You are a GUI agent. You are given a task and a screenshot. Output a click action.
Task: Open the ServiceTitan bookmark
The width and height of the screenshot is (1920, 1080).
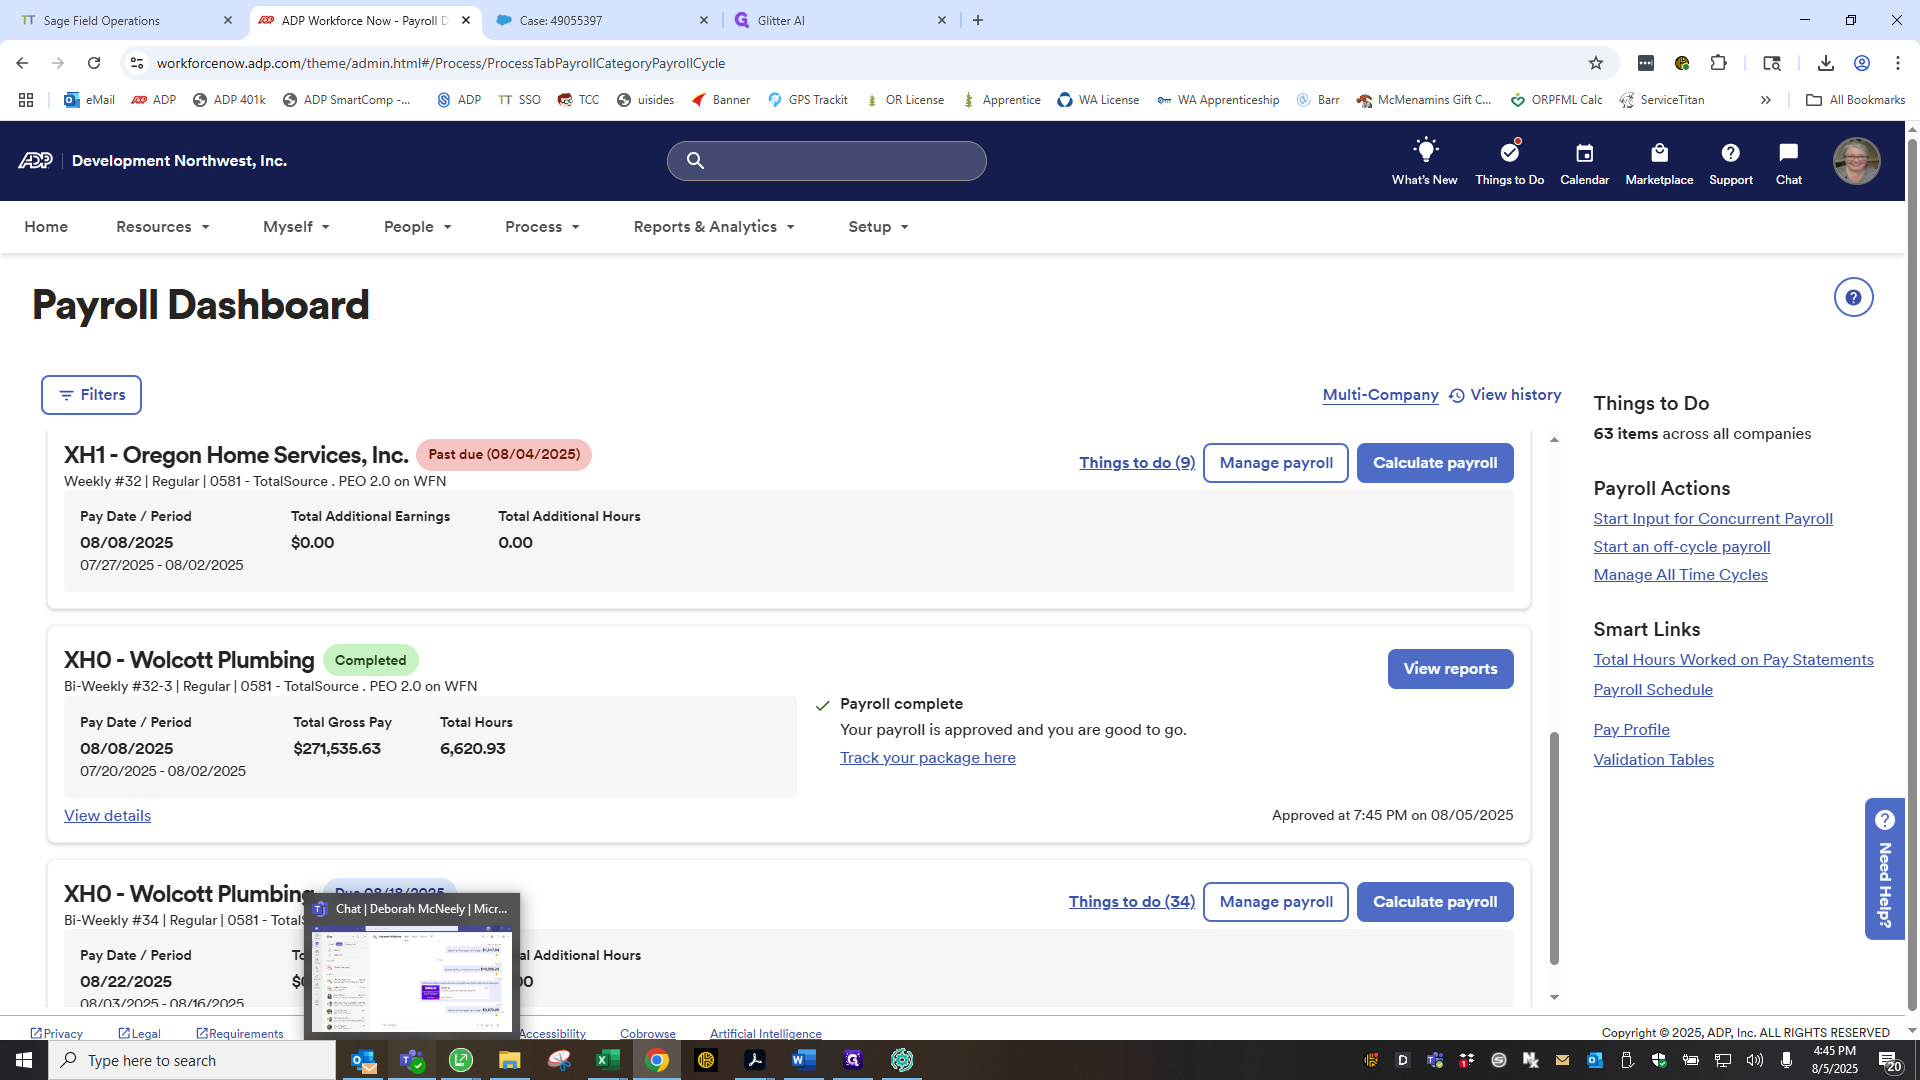pyautogui.click(x=1662, y=100)
